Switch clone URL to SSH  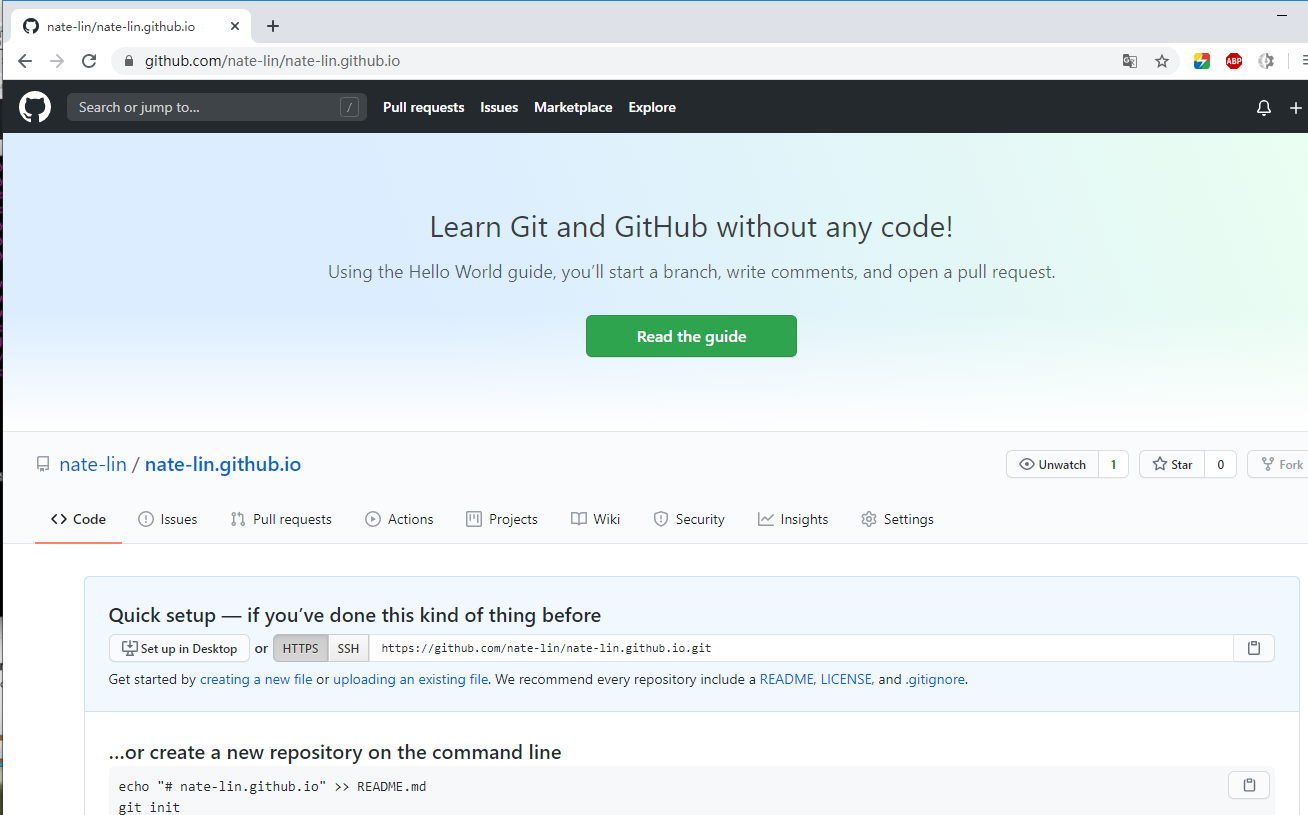[348, 648]
